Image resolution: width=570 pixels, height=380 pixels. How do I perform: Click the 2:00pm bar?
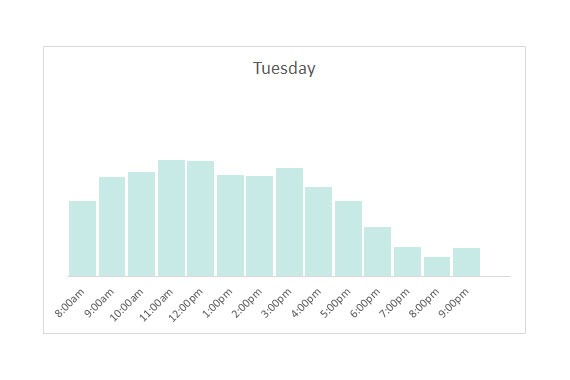point(260,226)
